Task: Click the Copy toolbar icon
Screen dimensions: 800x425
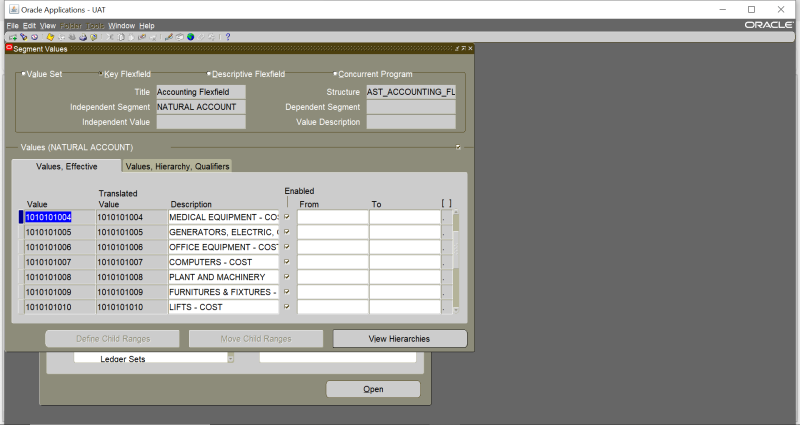Action: tap(121, 37)
